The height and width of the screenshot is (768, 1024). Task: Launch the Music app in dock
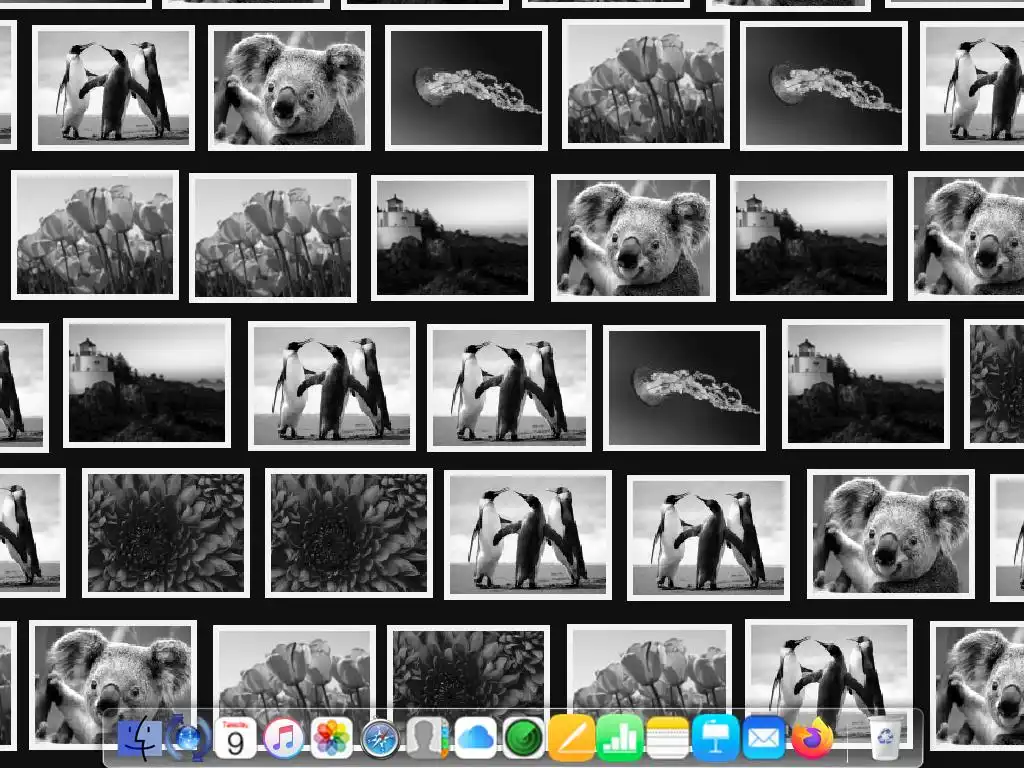[283, 739]
